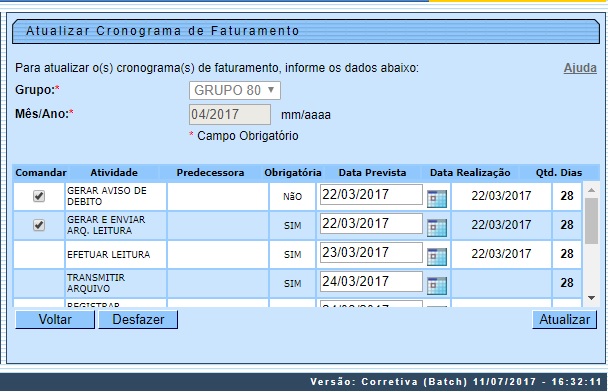Click the table scrollbar up arrow
This screenshot has height=392, width=608.
pos(591,190)
